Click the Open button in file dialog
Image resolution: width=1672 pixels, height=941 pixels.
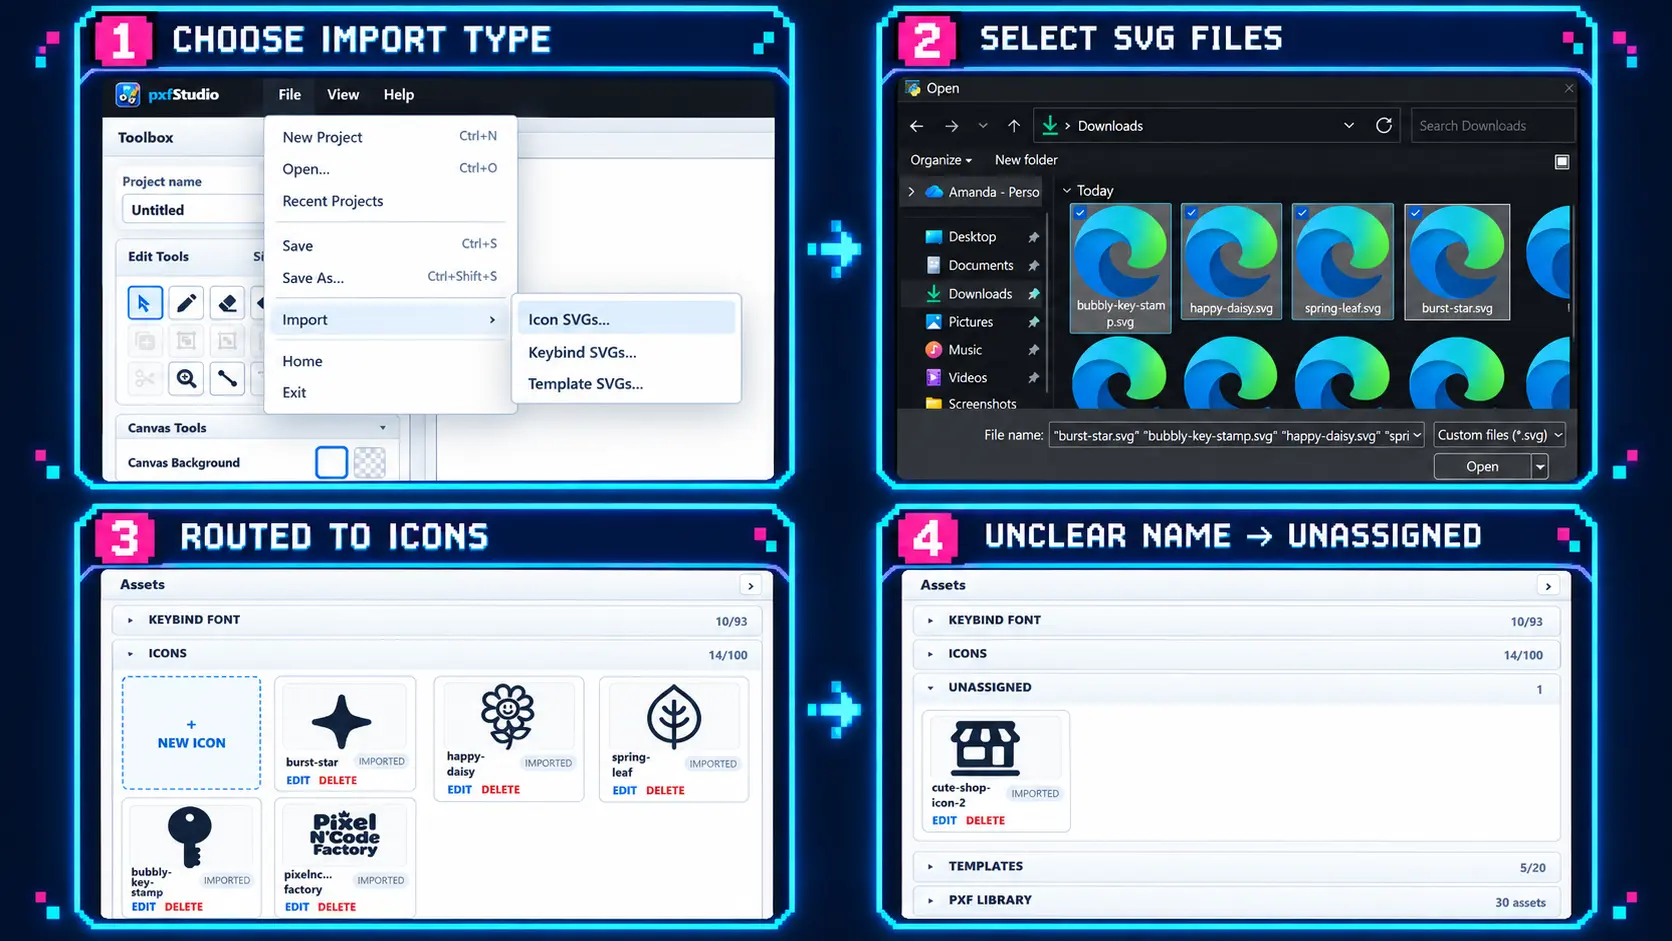click(x=1482, y=467)
